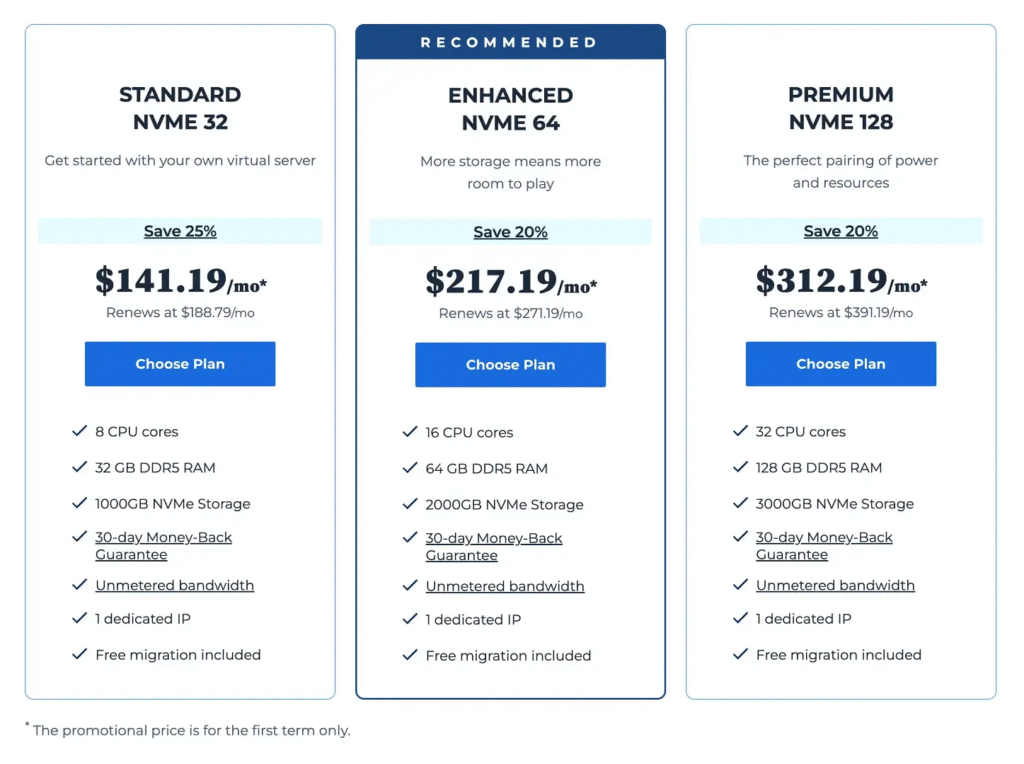Open the Standard plan Save 25% link

[180, 231]
